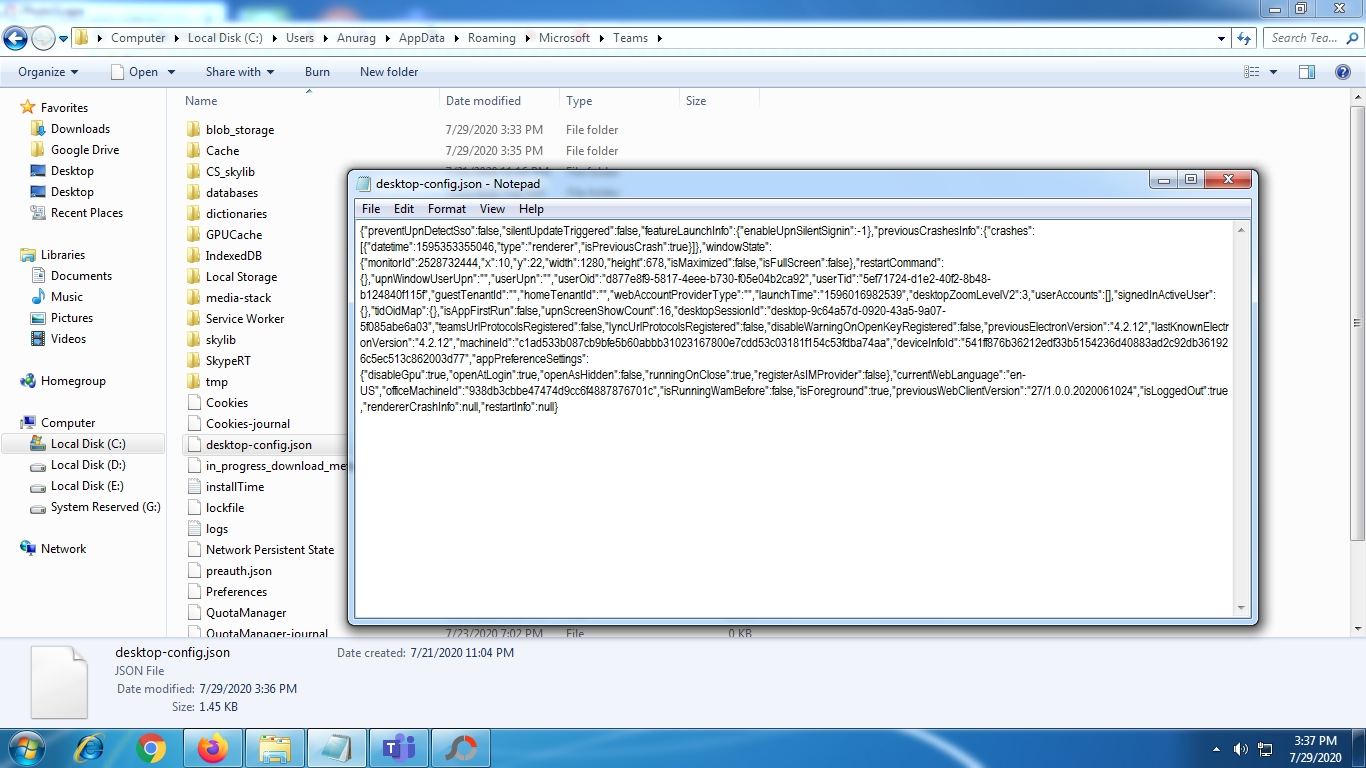Select Favorites in navigation pane
Image resolution: width=1366 pixels, height=768 pixels.
click(64, 108)
